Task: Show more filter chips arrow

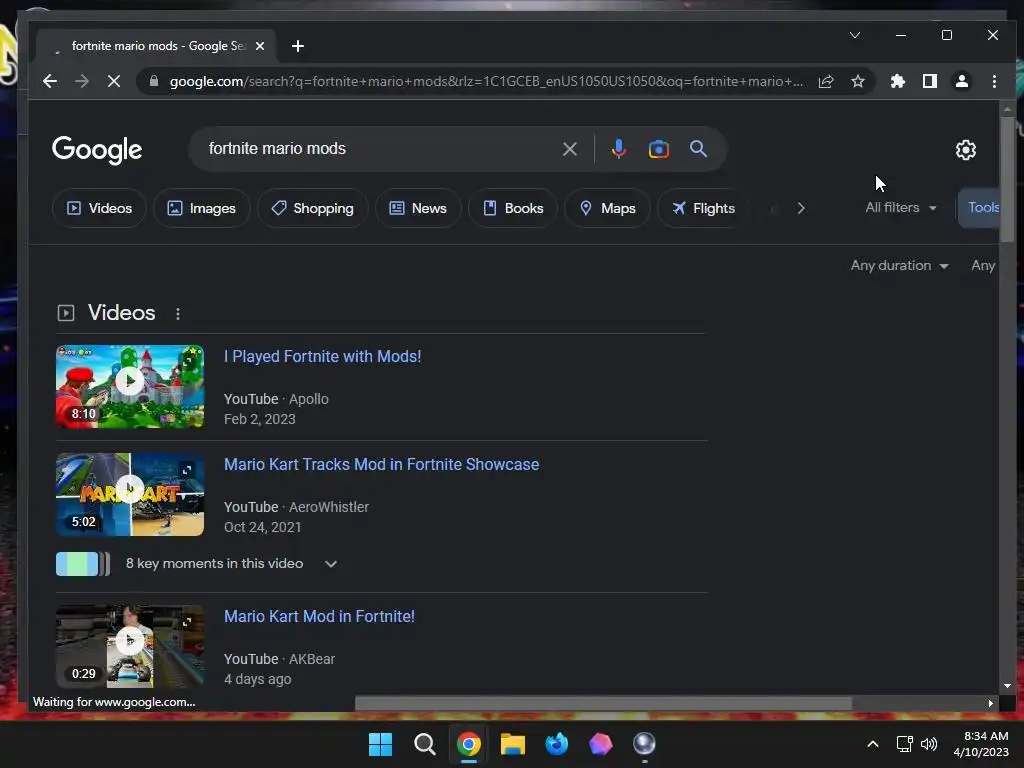Action: pos(801,208)
